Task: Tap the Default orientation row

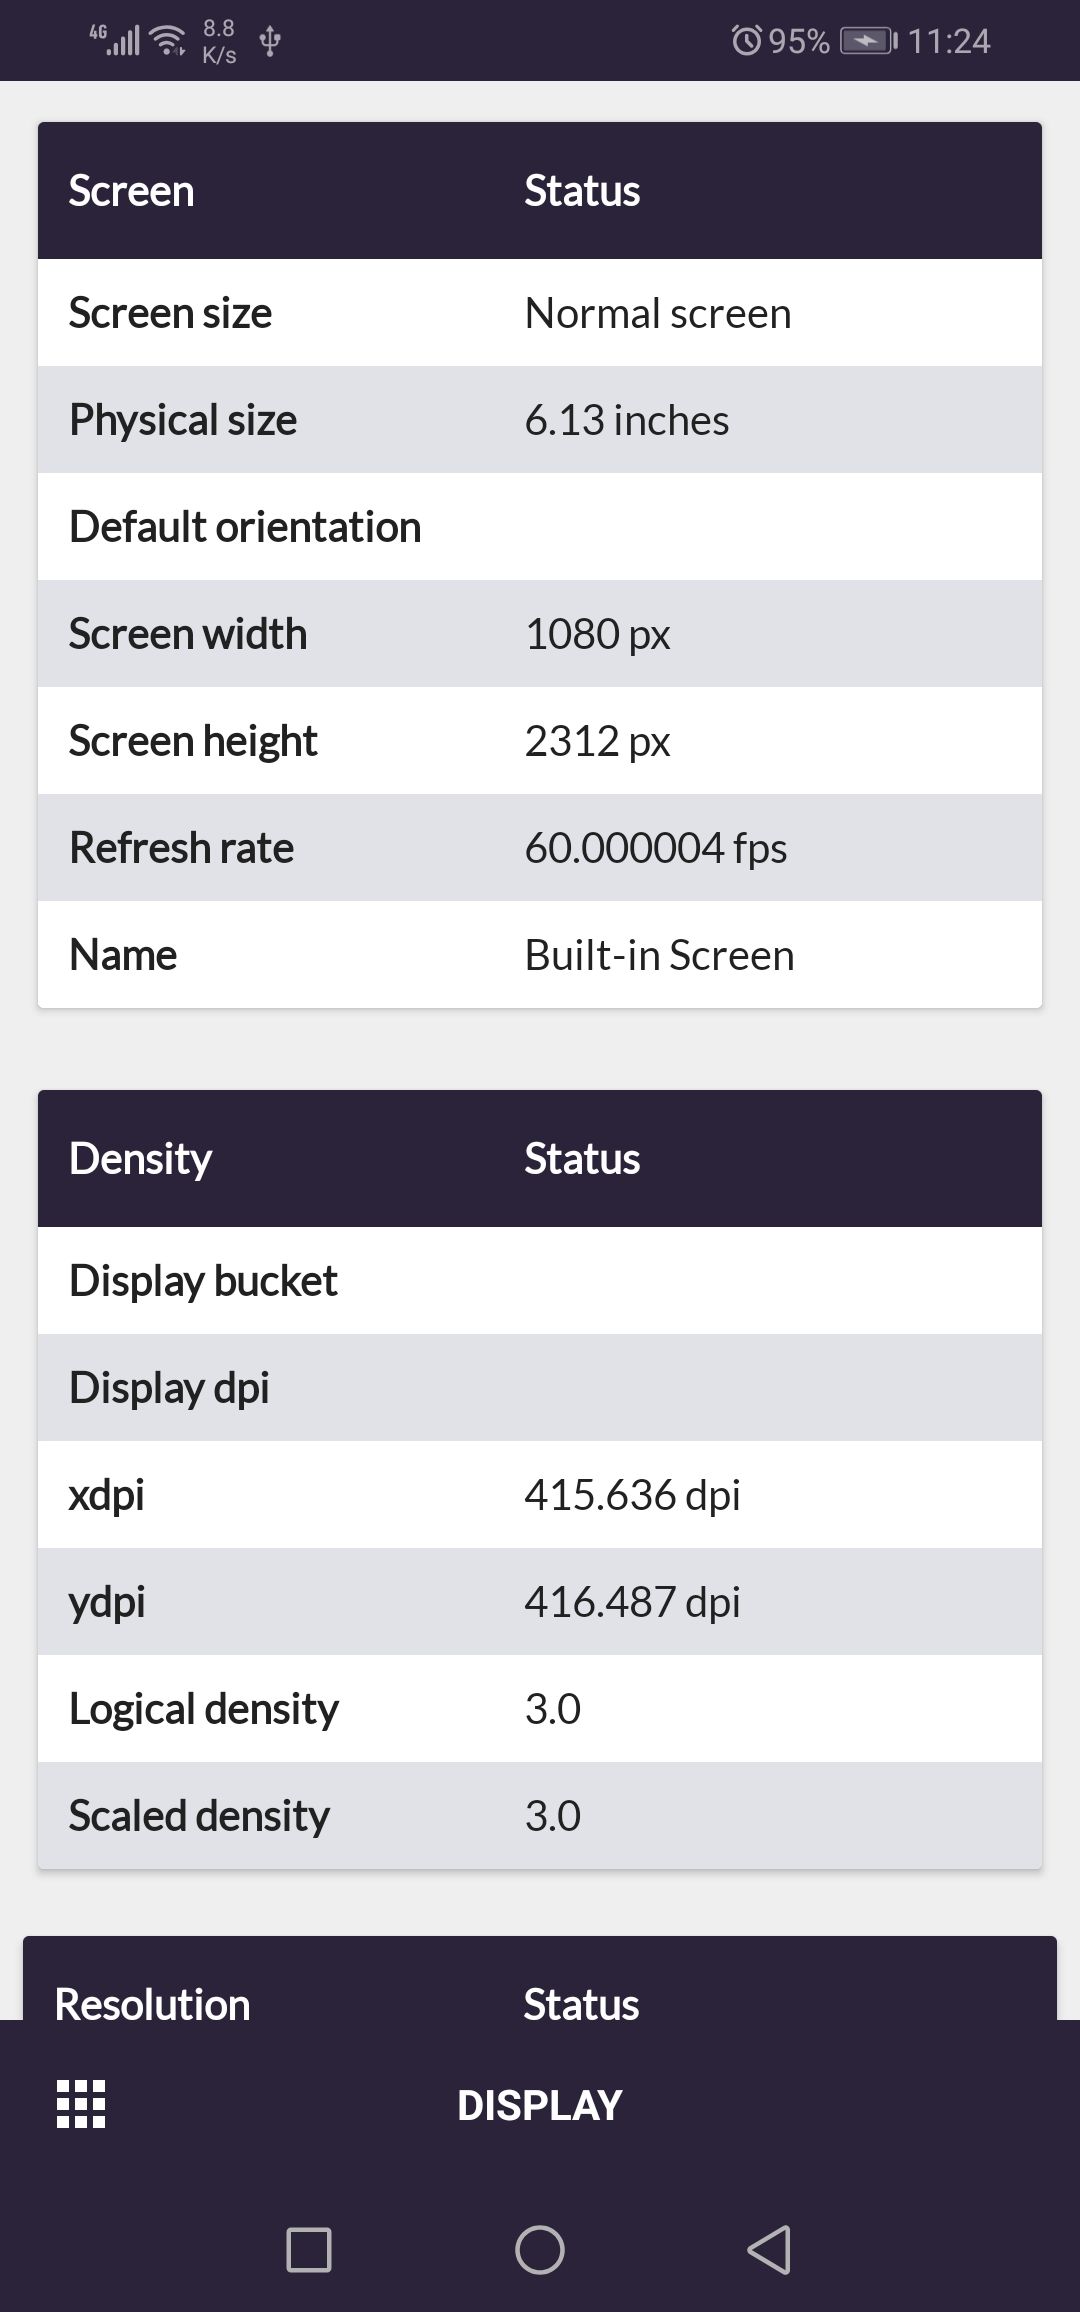Action: (539, 527)
